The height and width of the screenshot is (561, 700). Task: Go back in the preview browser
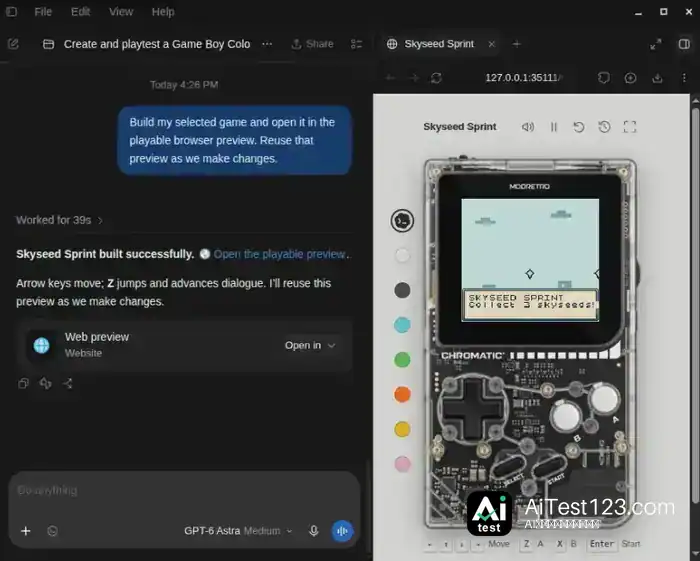click(390, 78)
